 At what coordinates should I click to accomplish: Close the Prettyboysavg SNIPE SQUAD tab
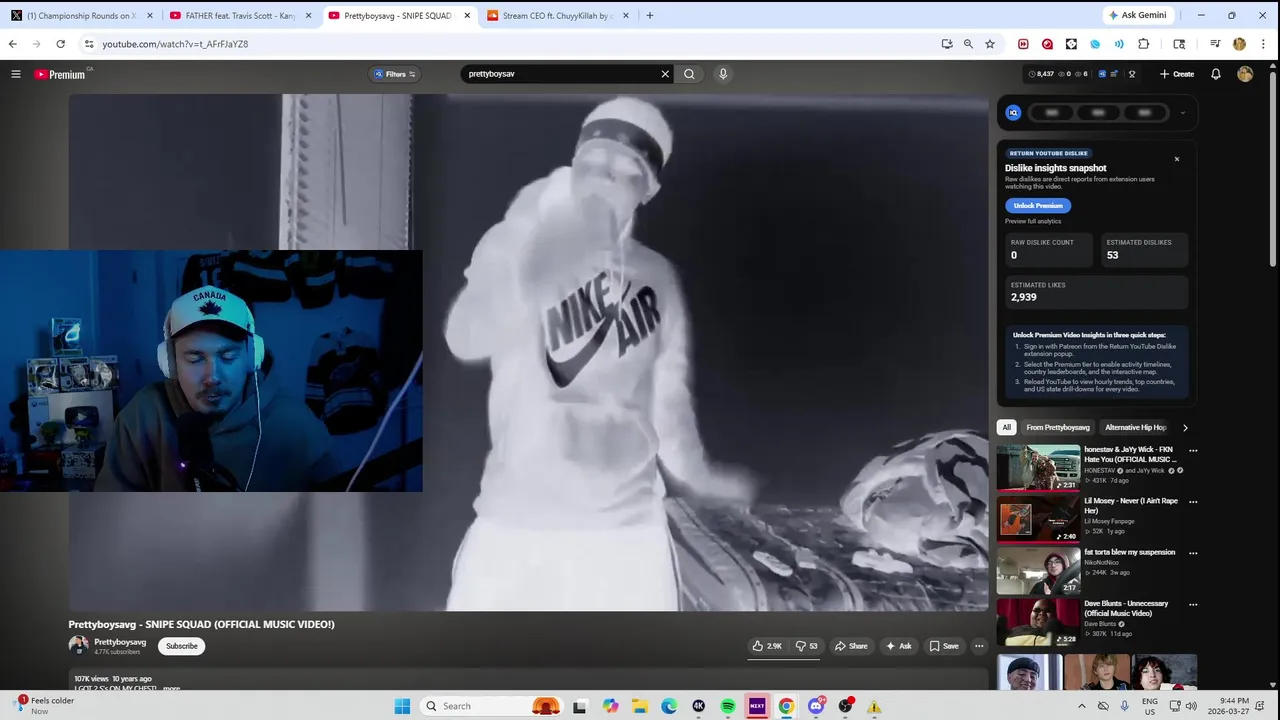pyautogui.click(x=467, y=15)
